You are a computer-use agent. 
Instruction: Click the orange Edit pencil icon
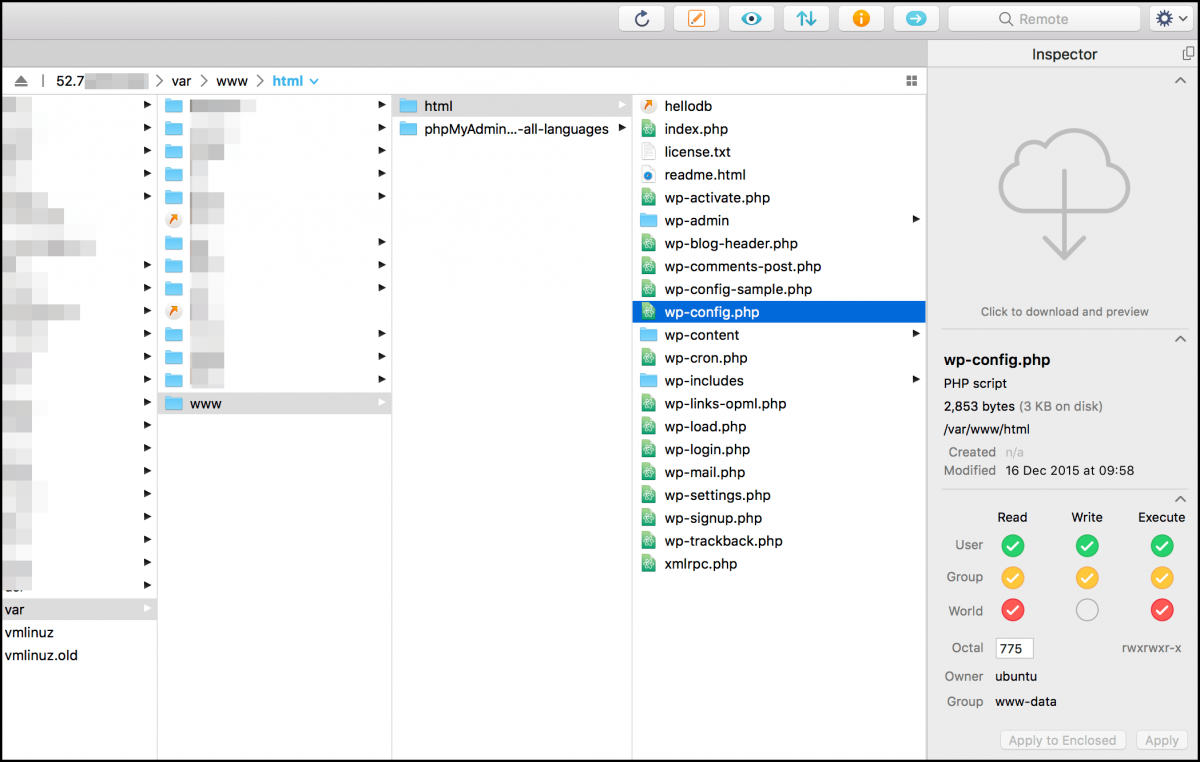[x=696, y=18]
